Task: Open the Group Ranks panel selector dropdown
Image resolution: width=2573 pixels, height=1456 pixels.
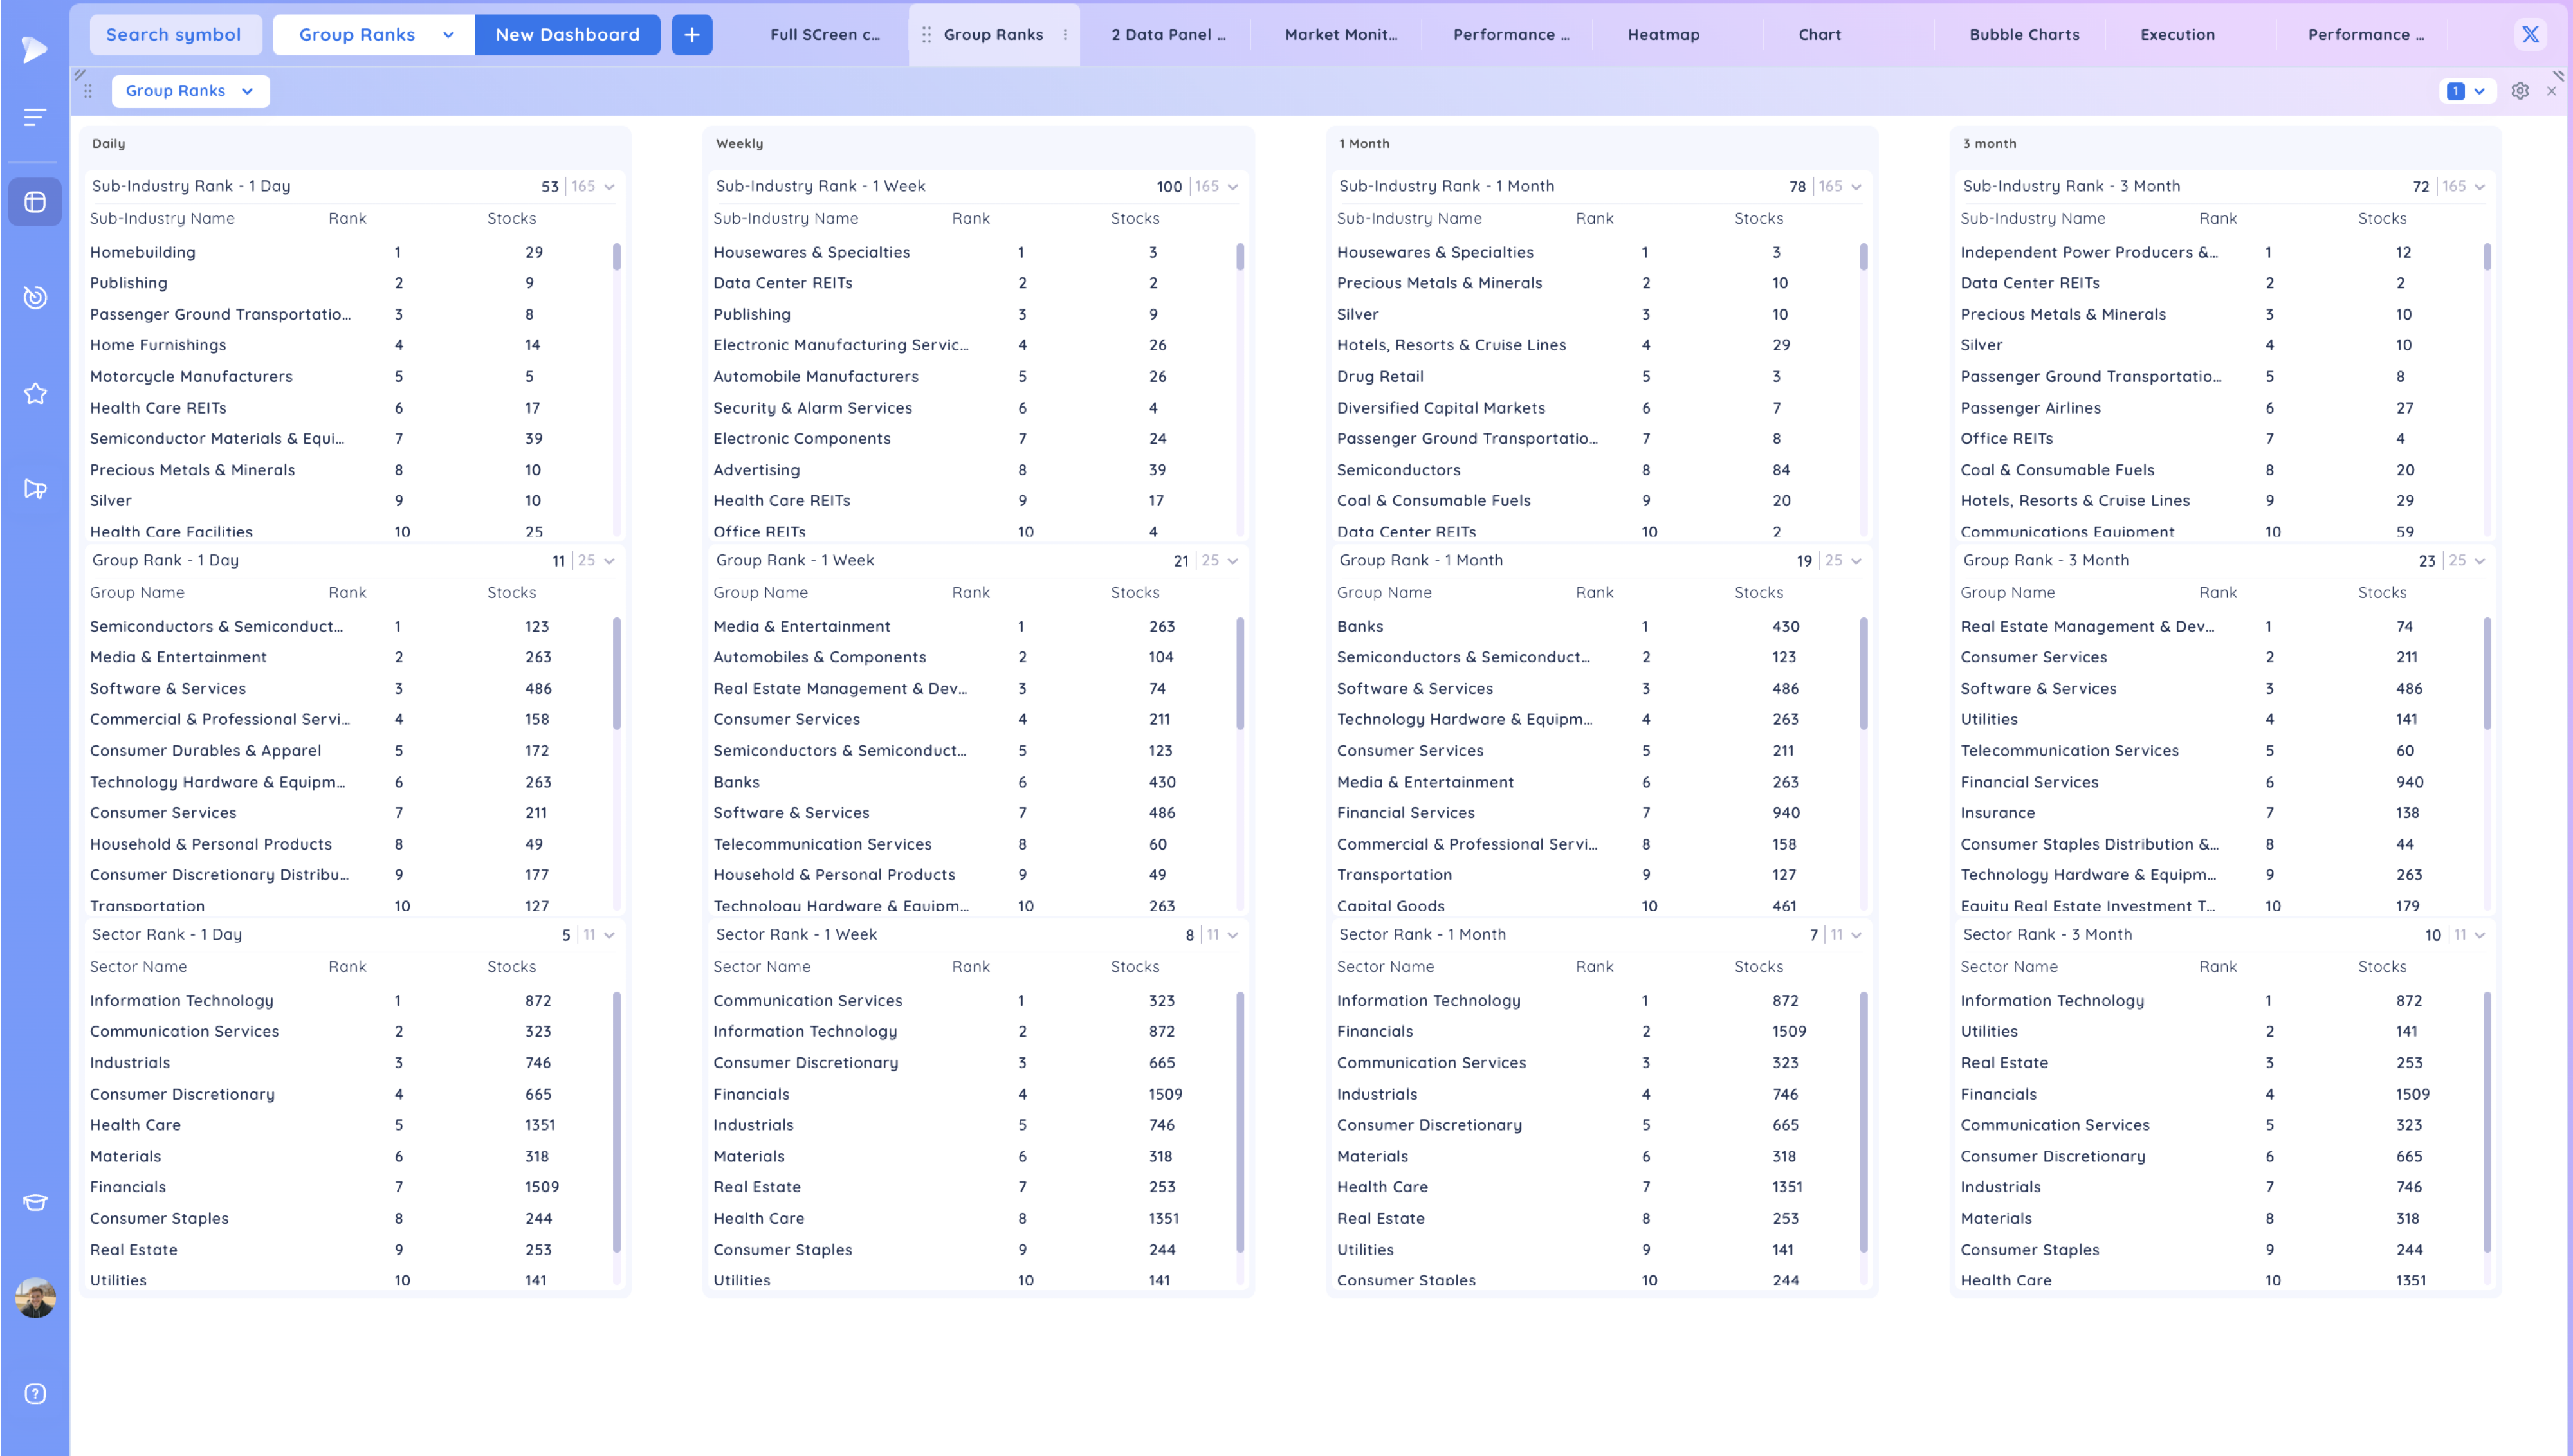Action: click(190, 91)
